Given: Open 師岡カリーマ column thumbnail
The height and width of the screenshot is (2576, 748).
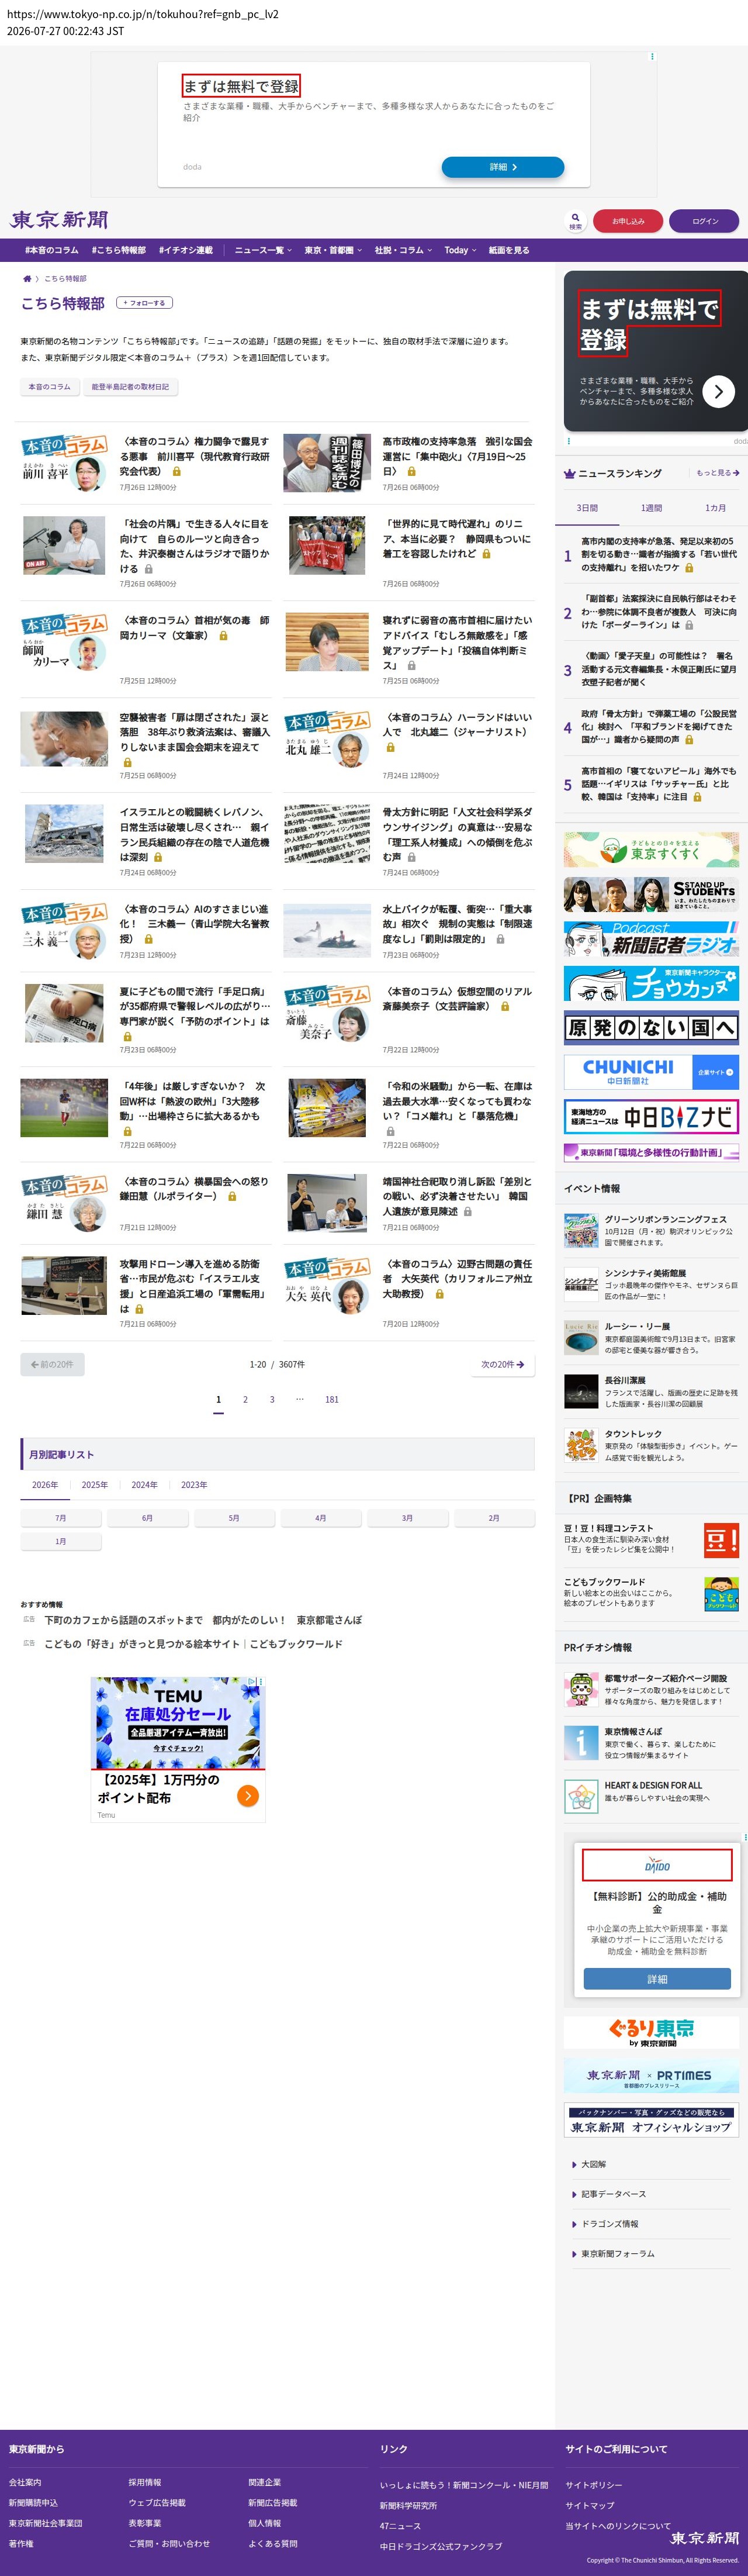Looking at the screenshot, I should (64, 643).
